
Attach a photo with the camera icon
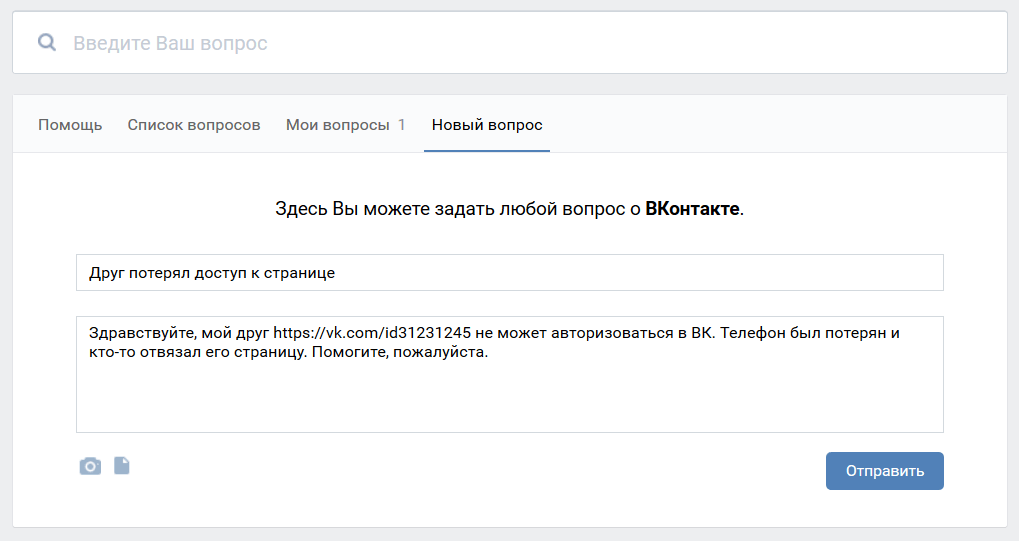90,466
